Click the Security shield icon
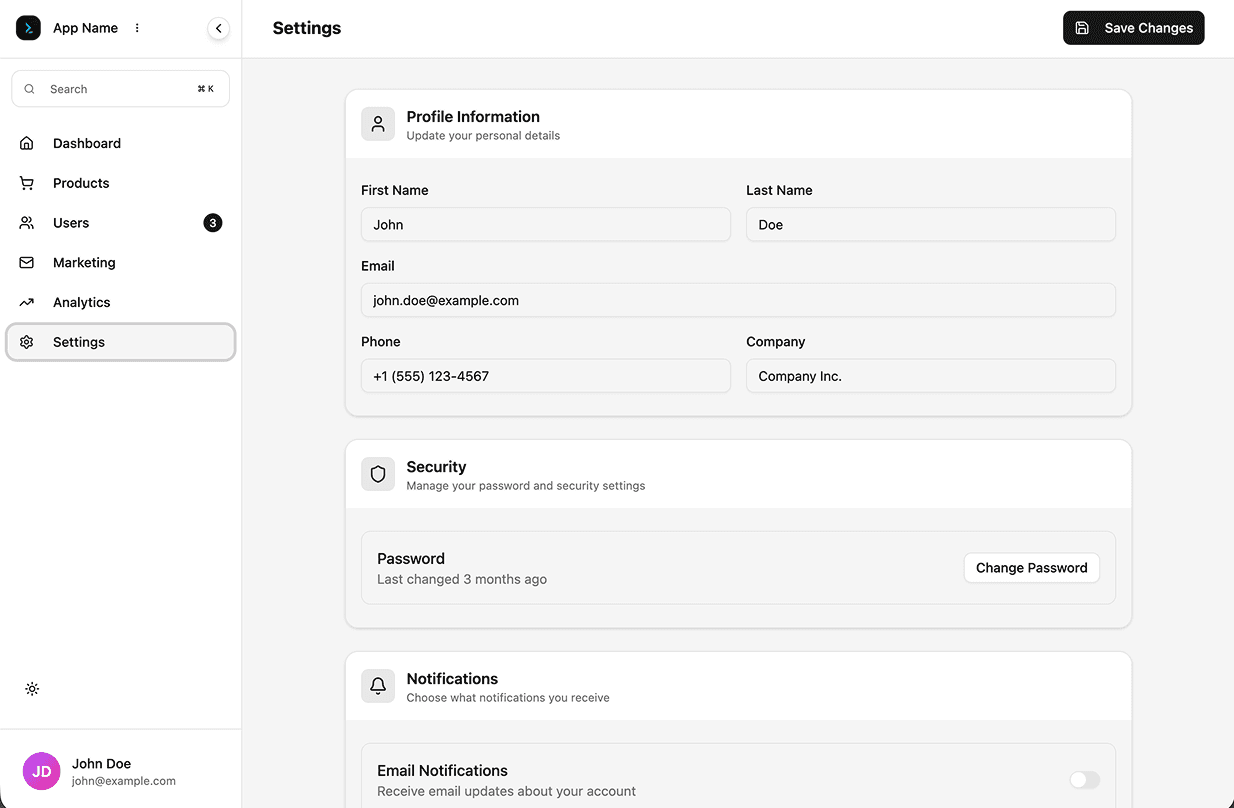This screenshot has width=1234, height=808. tap(378, 474)
